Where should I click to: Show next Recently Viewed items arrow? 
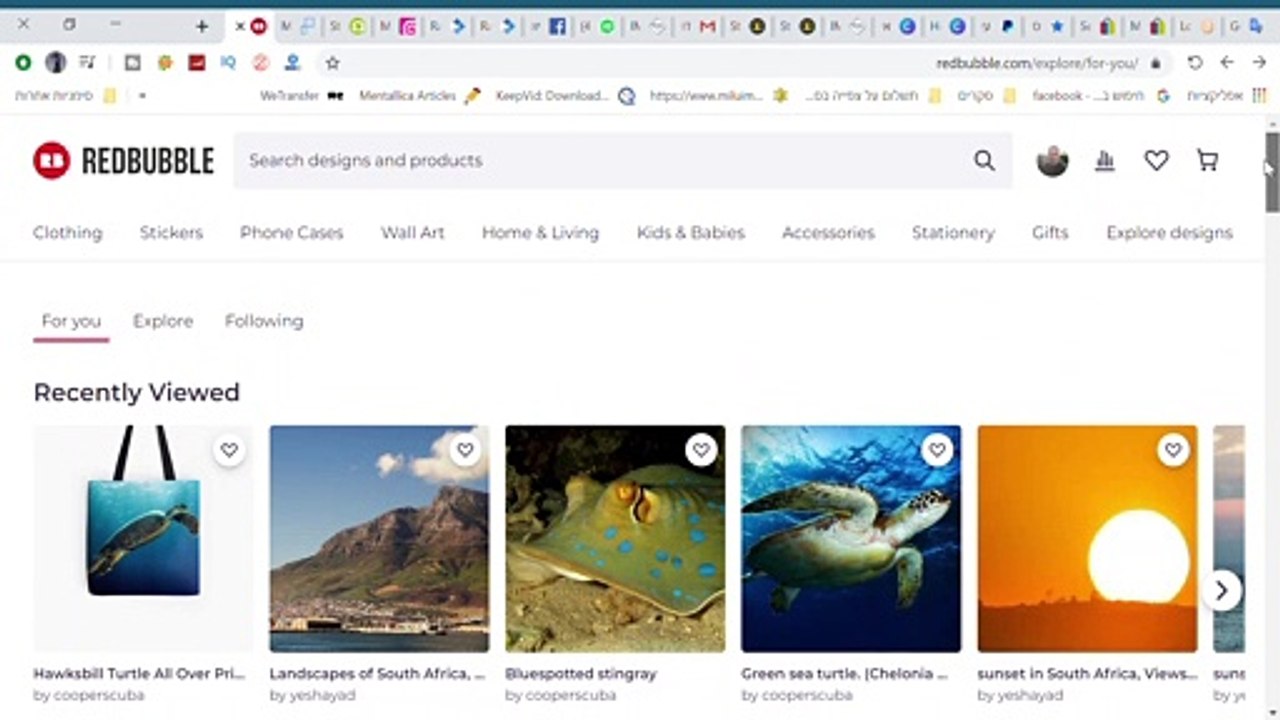(1221, 591)
